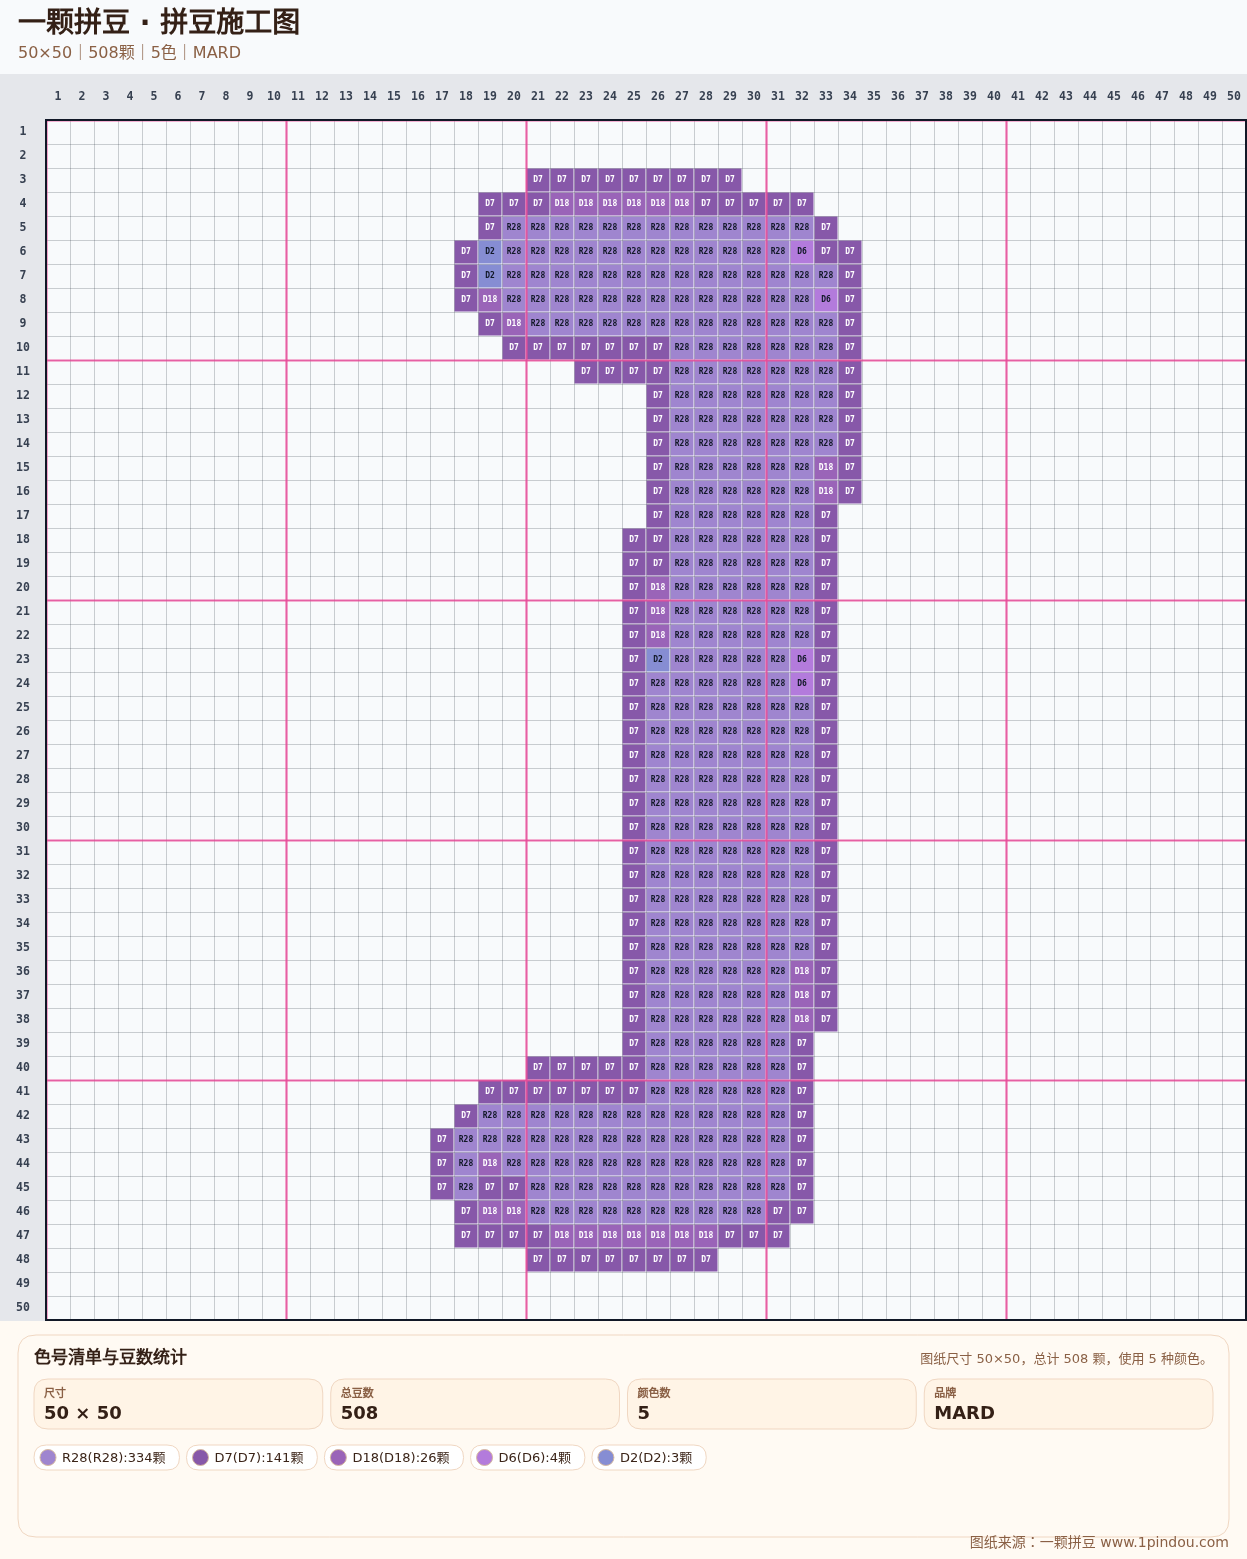The image size is (1247, 1559).
Task: Click the D18 bead in row 16
Action: point(826,491)
